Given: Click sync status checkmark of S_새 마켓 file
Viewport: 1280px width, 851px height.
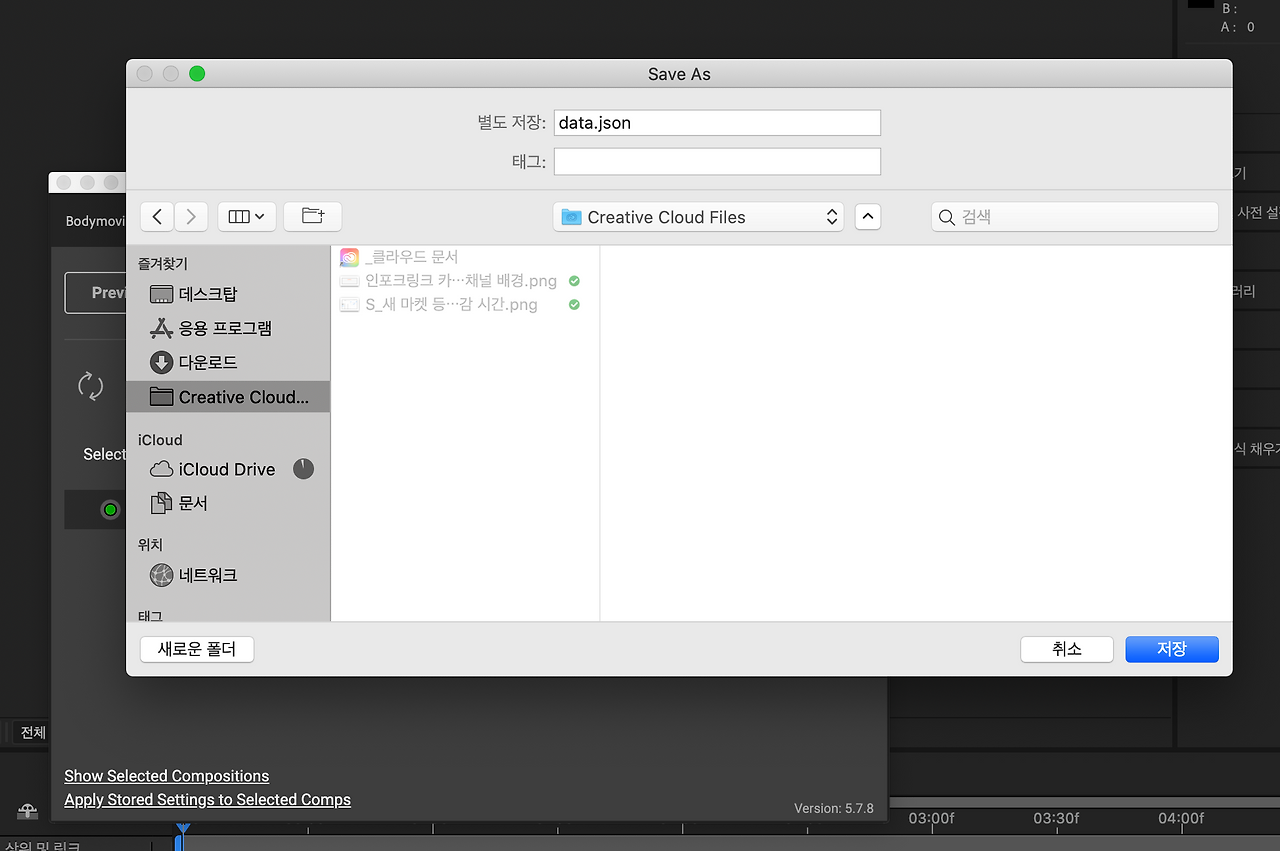Looking at the screenshot, I should [574, 305].
